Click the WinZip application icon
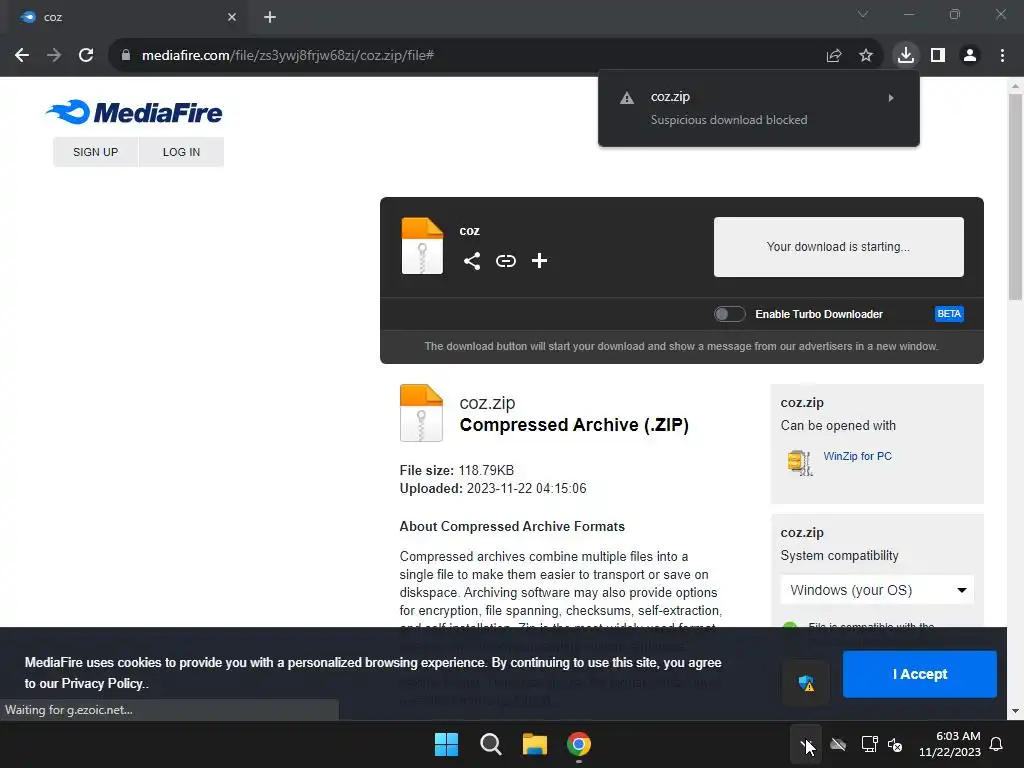Image resolution: width=1024 pixels, height=768 pixels. tap(800, 462)
